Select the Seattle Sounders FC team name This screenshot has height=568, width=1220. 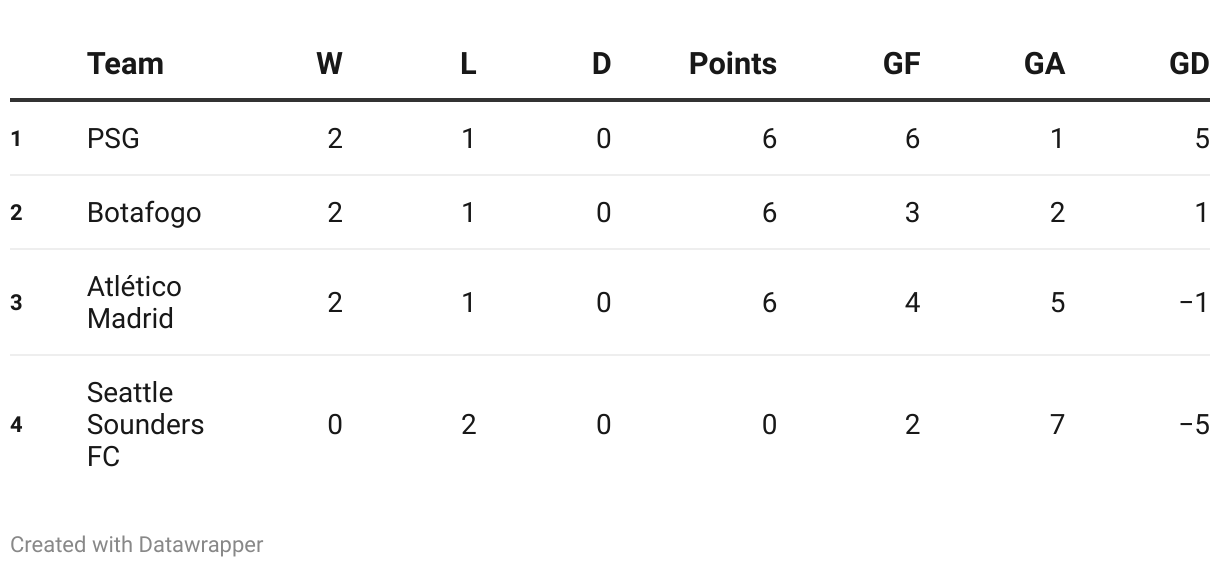(145, 424)
